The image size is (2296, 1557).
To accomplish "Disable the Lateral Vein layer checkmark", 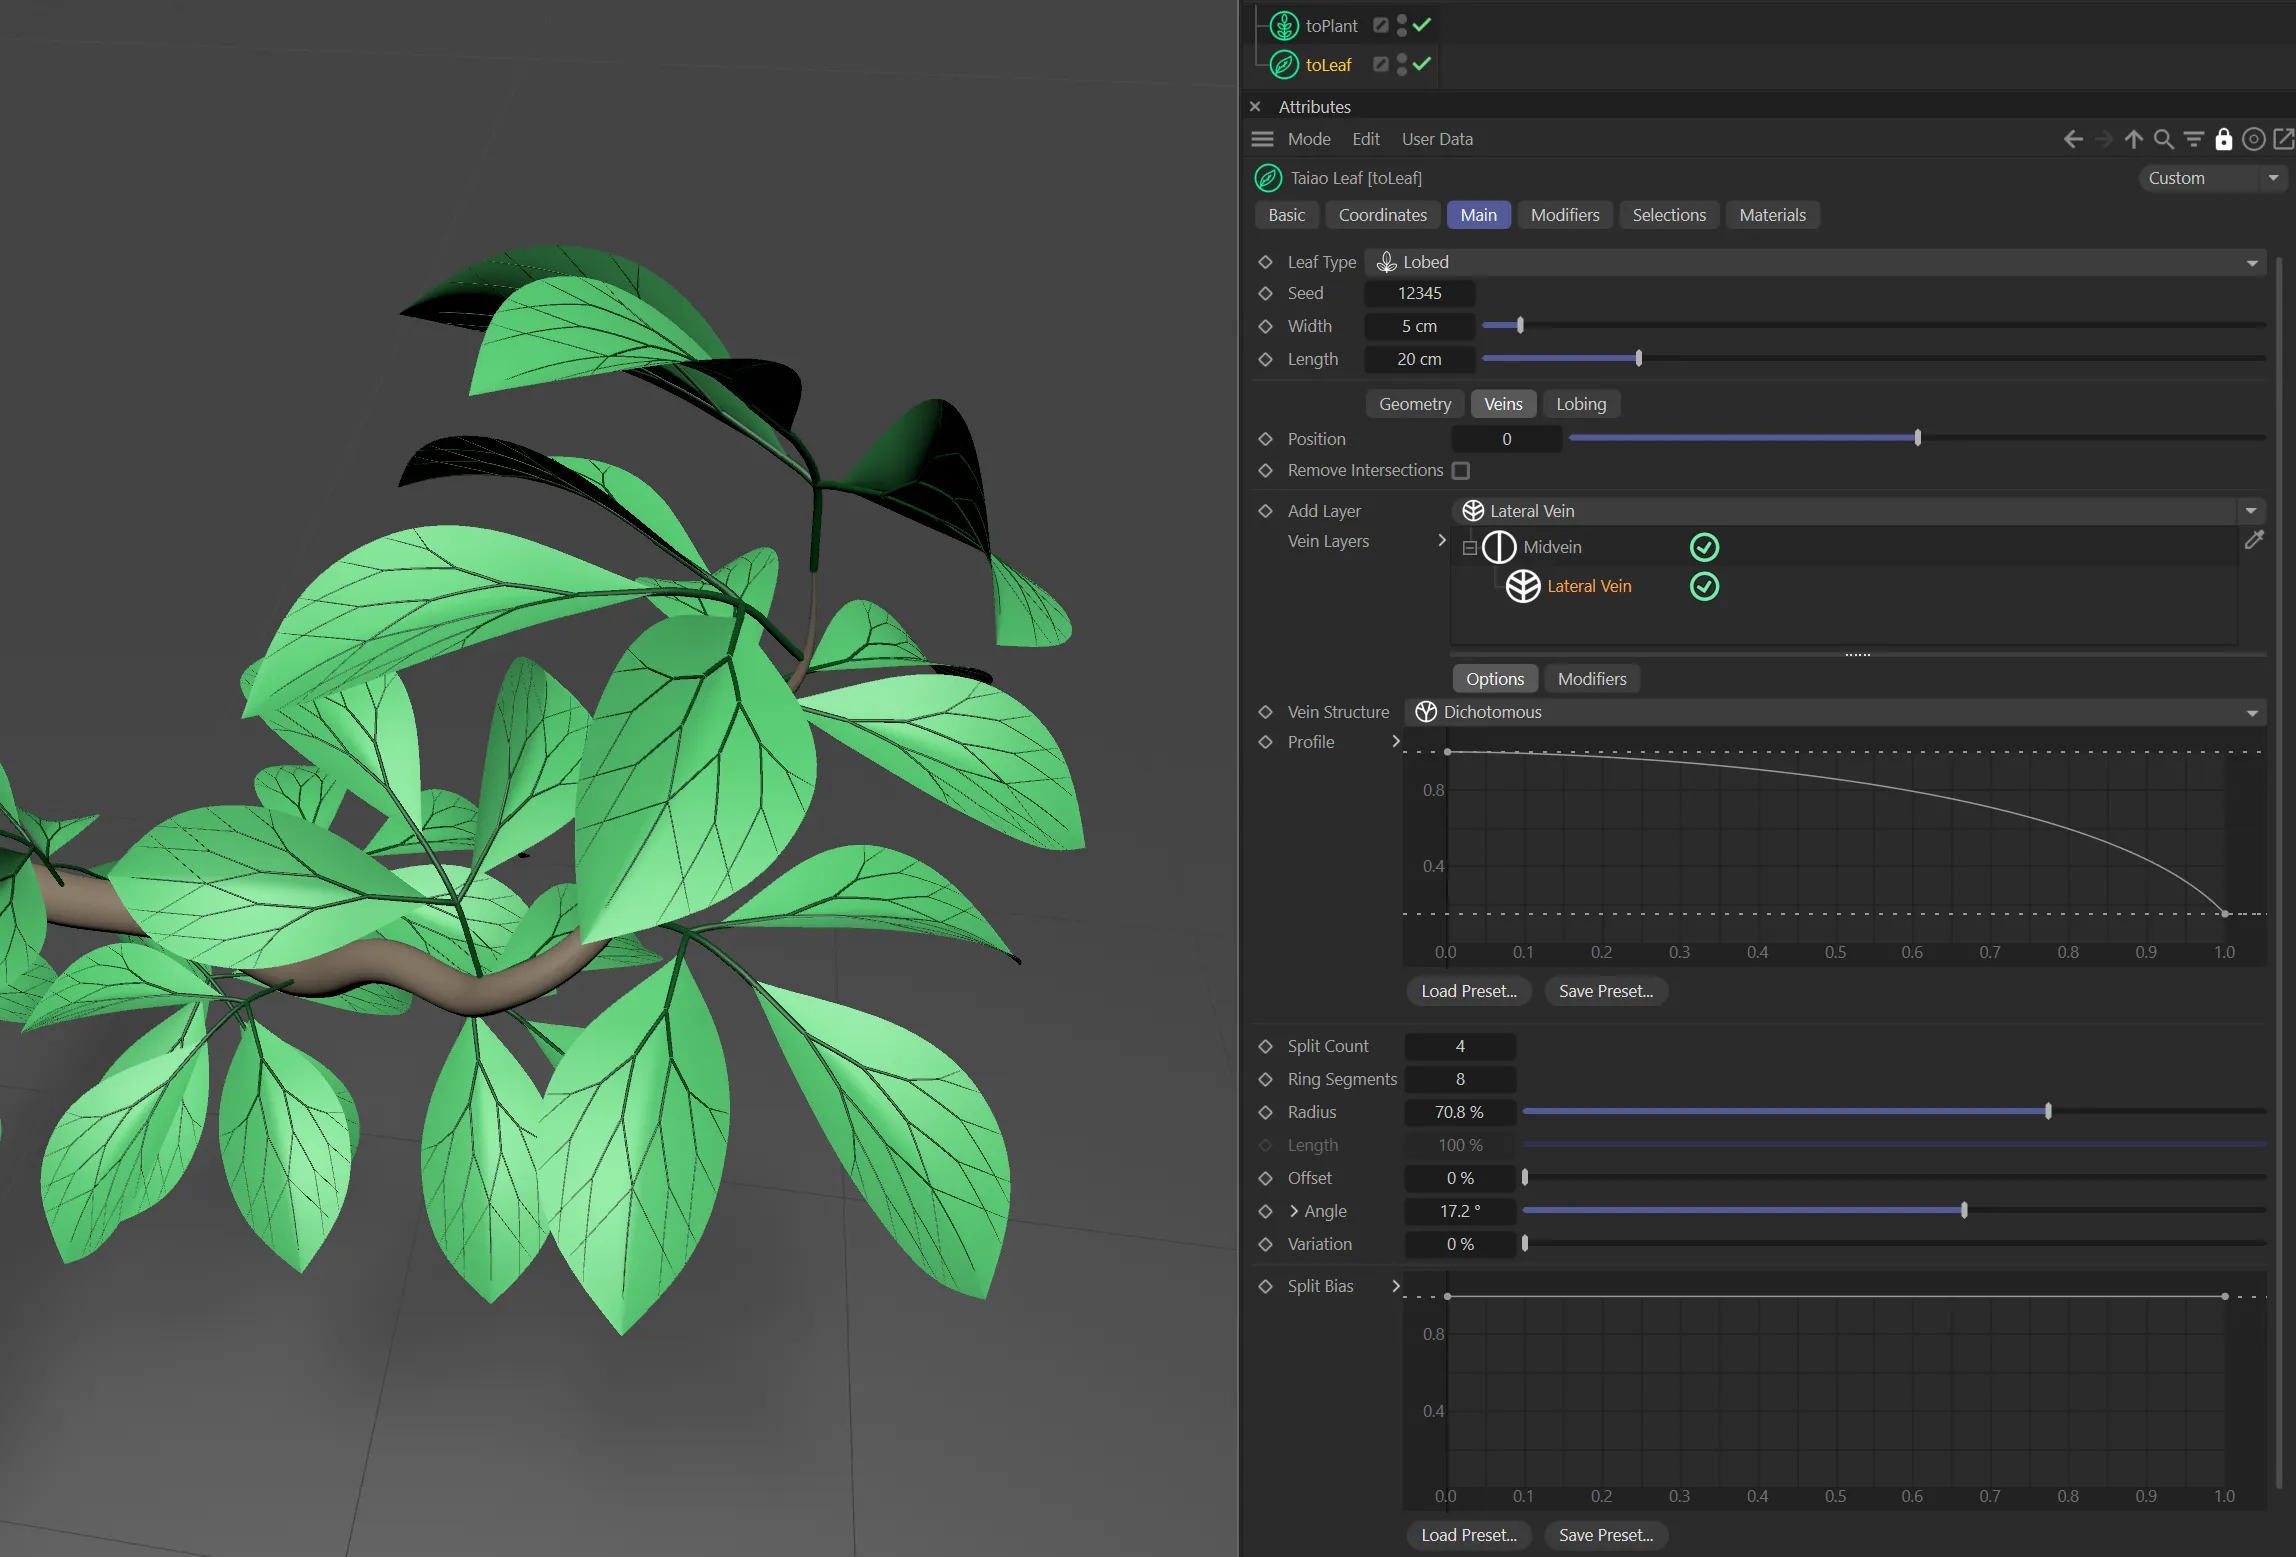I will click(1704, 587).
